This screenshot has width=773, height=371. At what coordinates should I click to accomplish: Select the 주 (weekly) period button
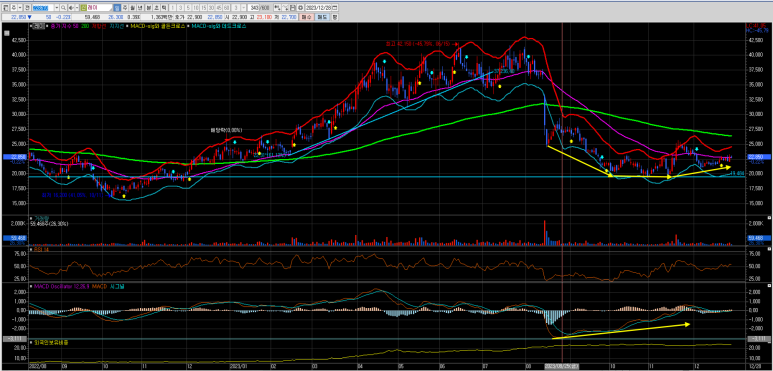tap(125, 8)
